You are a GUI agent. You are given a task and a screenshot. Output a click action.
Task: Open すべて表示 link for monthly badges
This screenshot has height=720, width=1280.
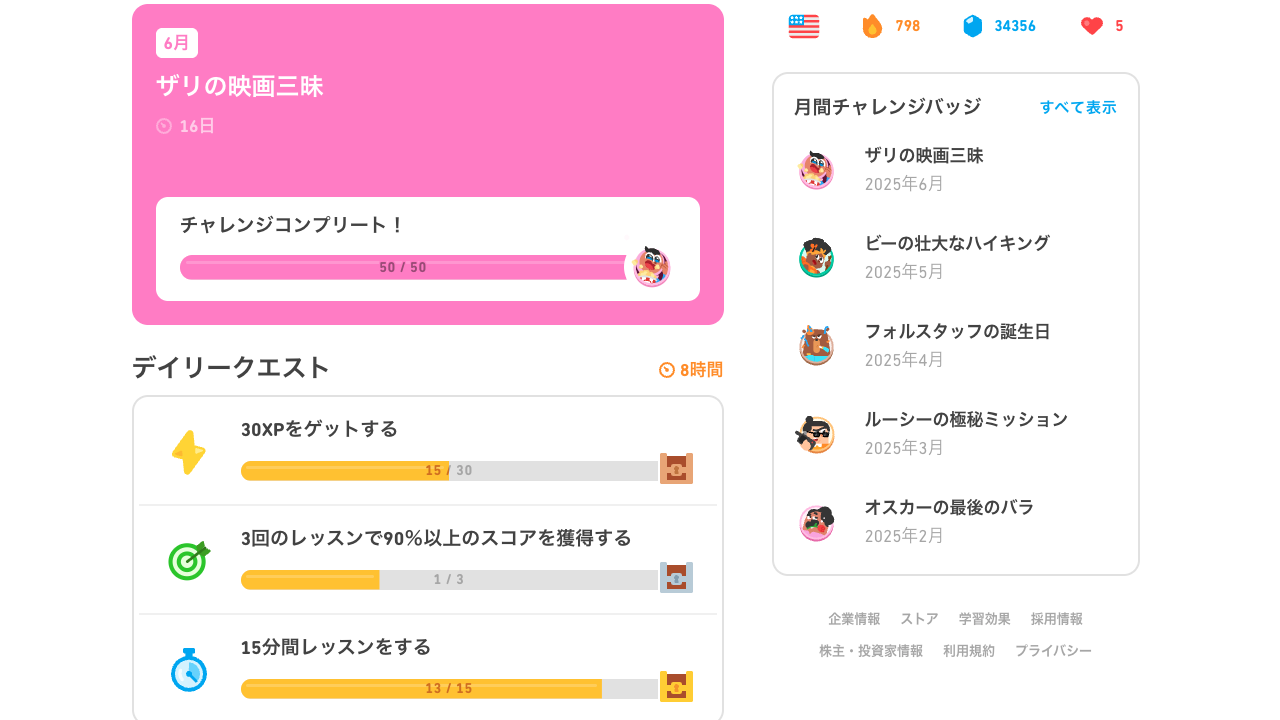pyautogui.click(x=1078, y=107)
